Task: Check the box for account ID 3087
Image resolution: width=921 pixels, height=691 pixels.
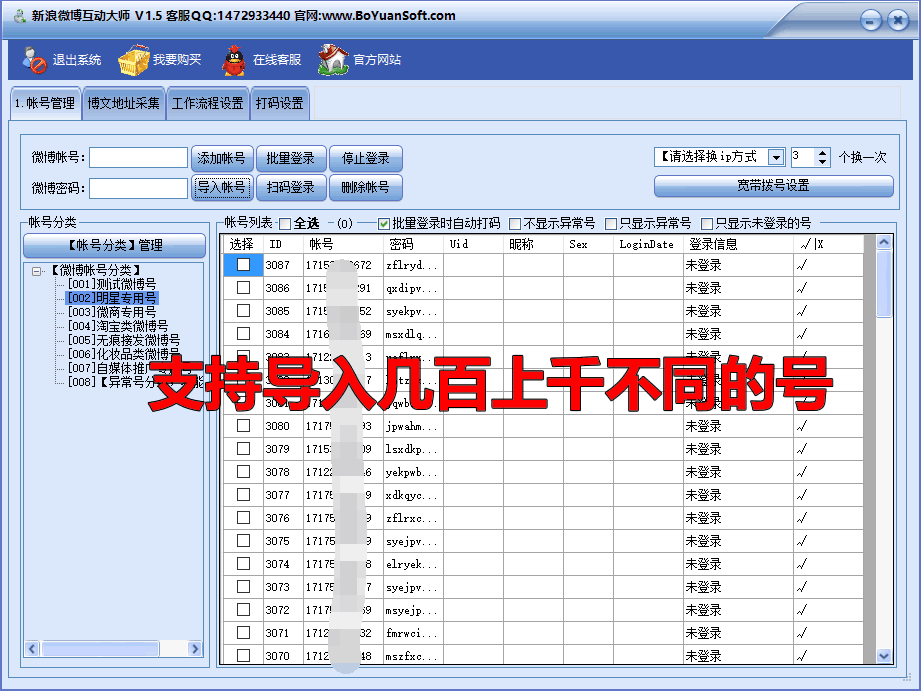Action: 243,265
